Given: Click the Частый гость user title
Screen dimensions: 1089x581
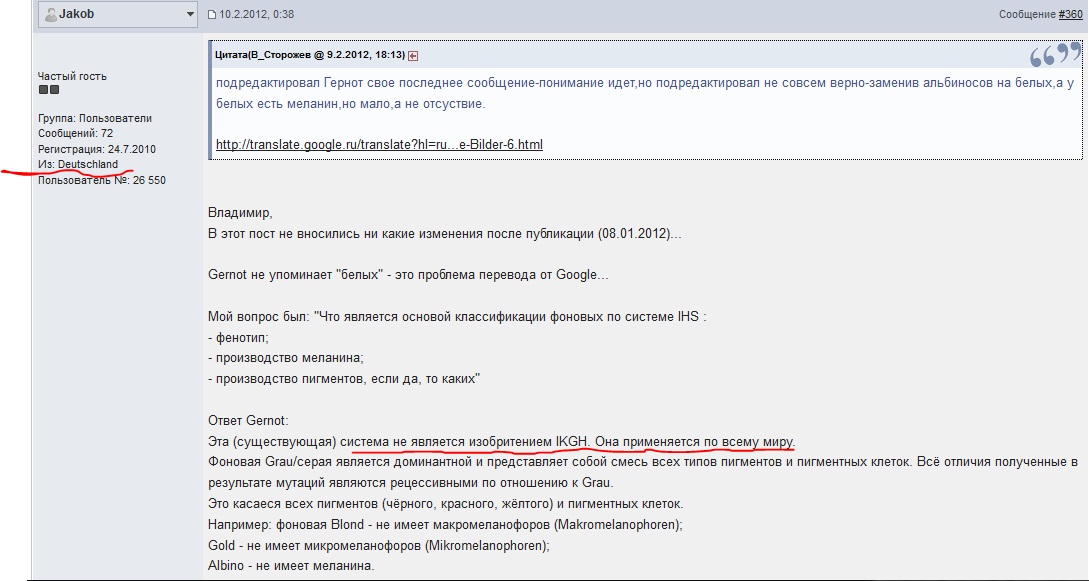Looking at the screenshot, I should click(72, 76).
